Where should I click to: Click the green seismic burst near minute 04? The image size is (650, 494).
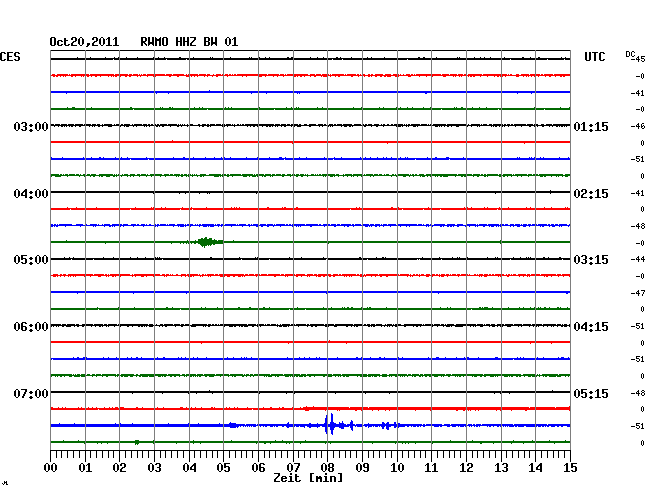click(x=207, y=242)
